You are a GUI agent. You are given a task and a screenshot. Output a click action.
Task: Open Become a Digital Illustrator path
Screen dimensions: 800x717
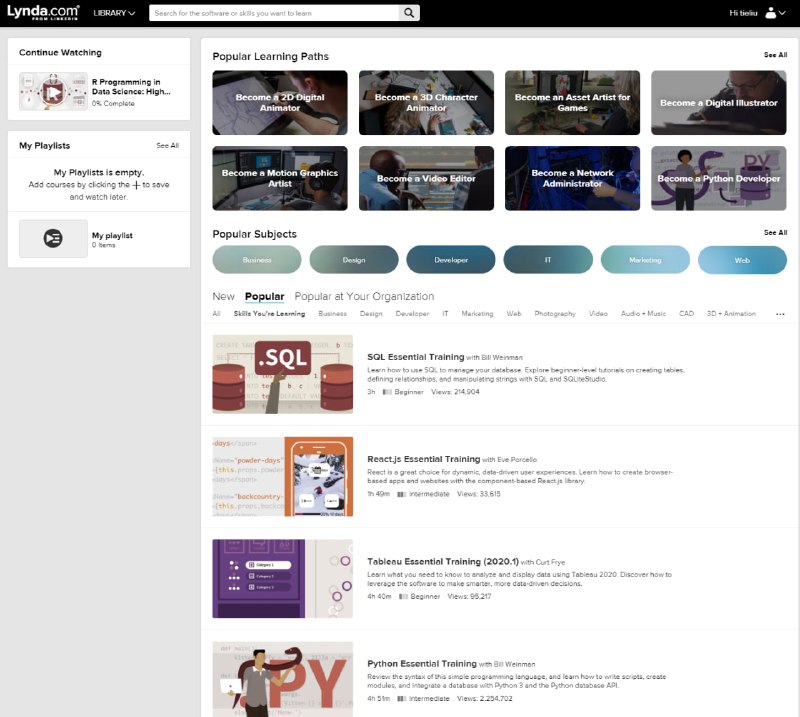pos(718,103)
